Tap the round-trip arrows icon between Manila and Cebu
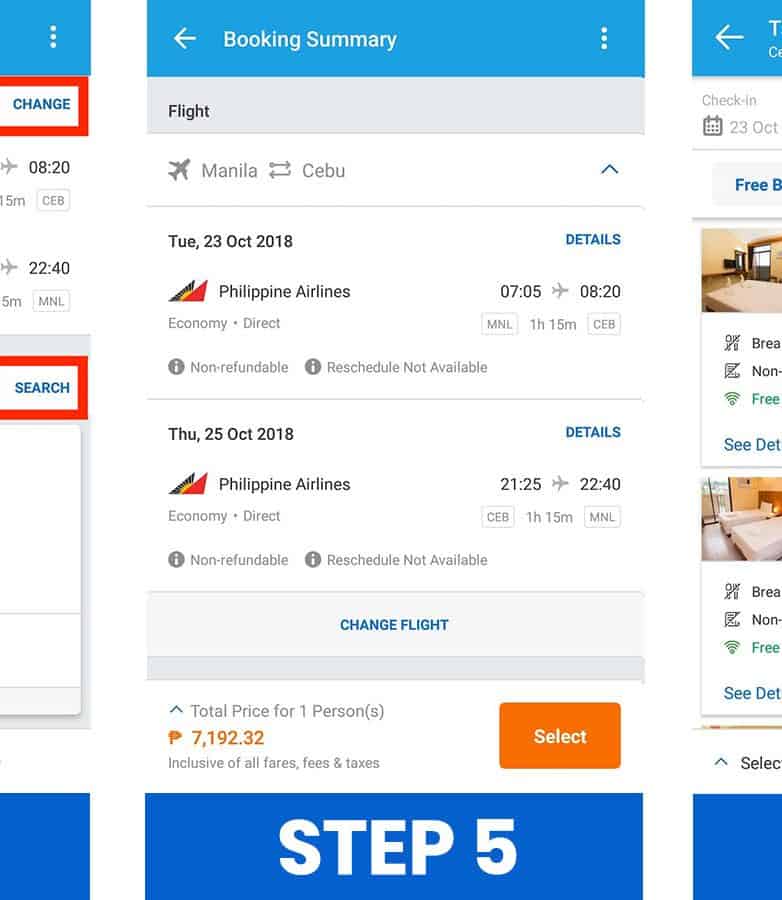The image size is (782, 900). click(x=280, y=170)
